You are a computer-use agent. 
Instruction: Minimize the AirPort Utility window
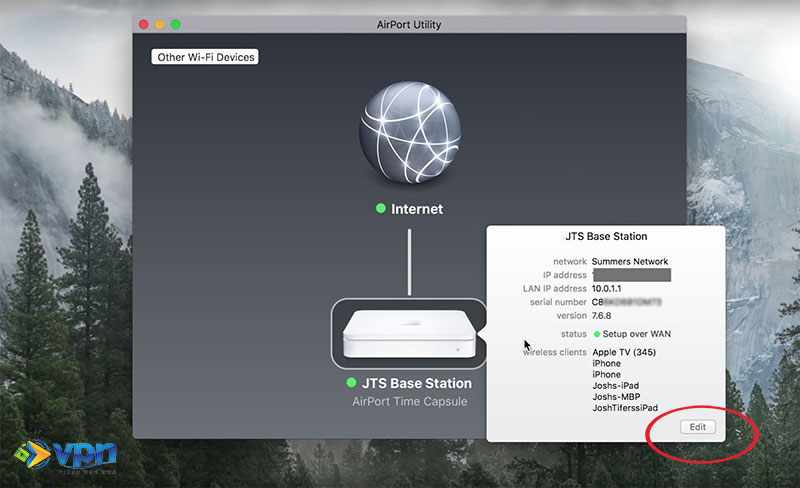pyautogui.click(x=160, y=25)
